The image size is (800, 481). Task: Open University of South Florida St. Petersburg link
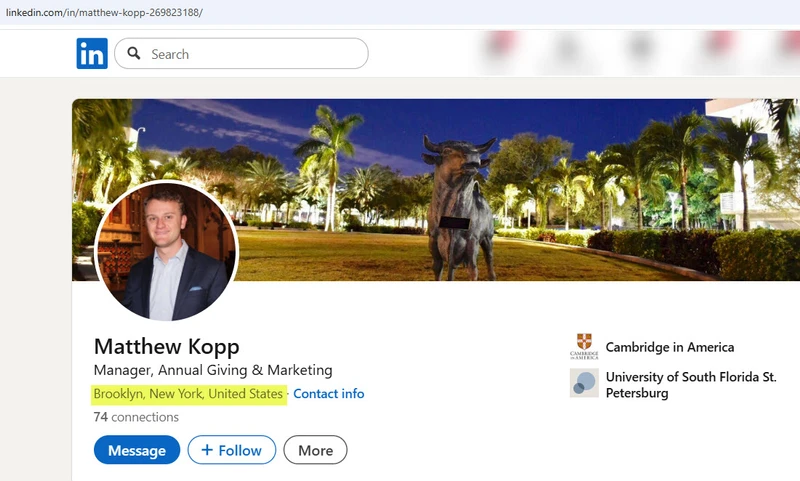(691, 385)
